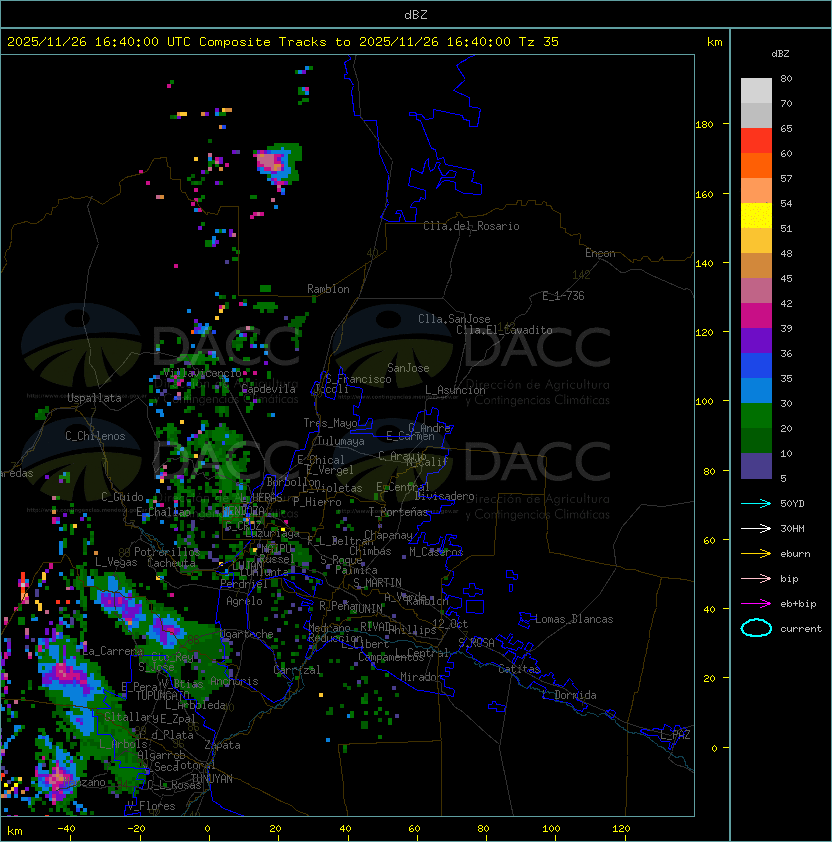Click the -40 km tick on horizontal axis
The width and height of the screenshot is (832, 842).
[66, 829]
